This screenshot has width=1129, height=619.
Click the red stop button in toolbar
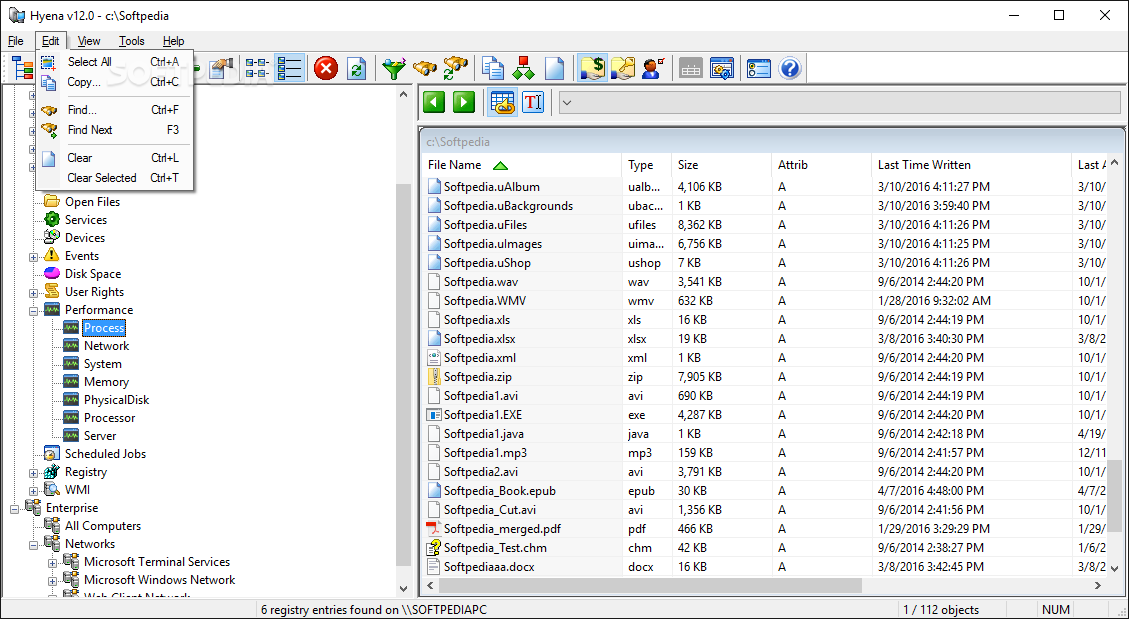[x=326, y=68]
